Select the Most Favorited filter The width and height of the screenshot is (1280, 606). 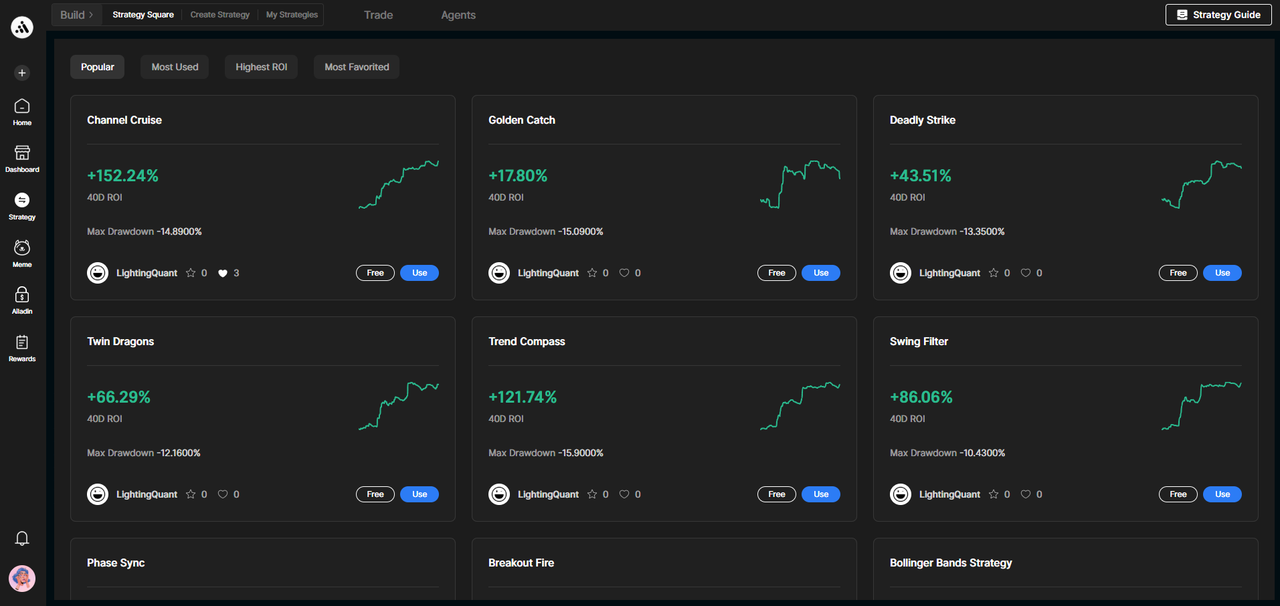[357, 67]
